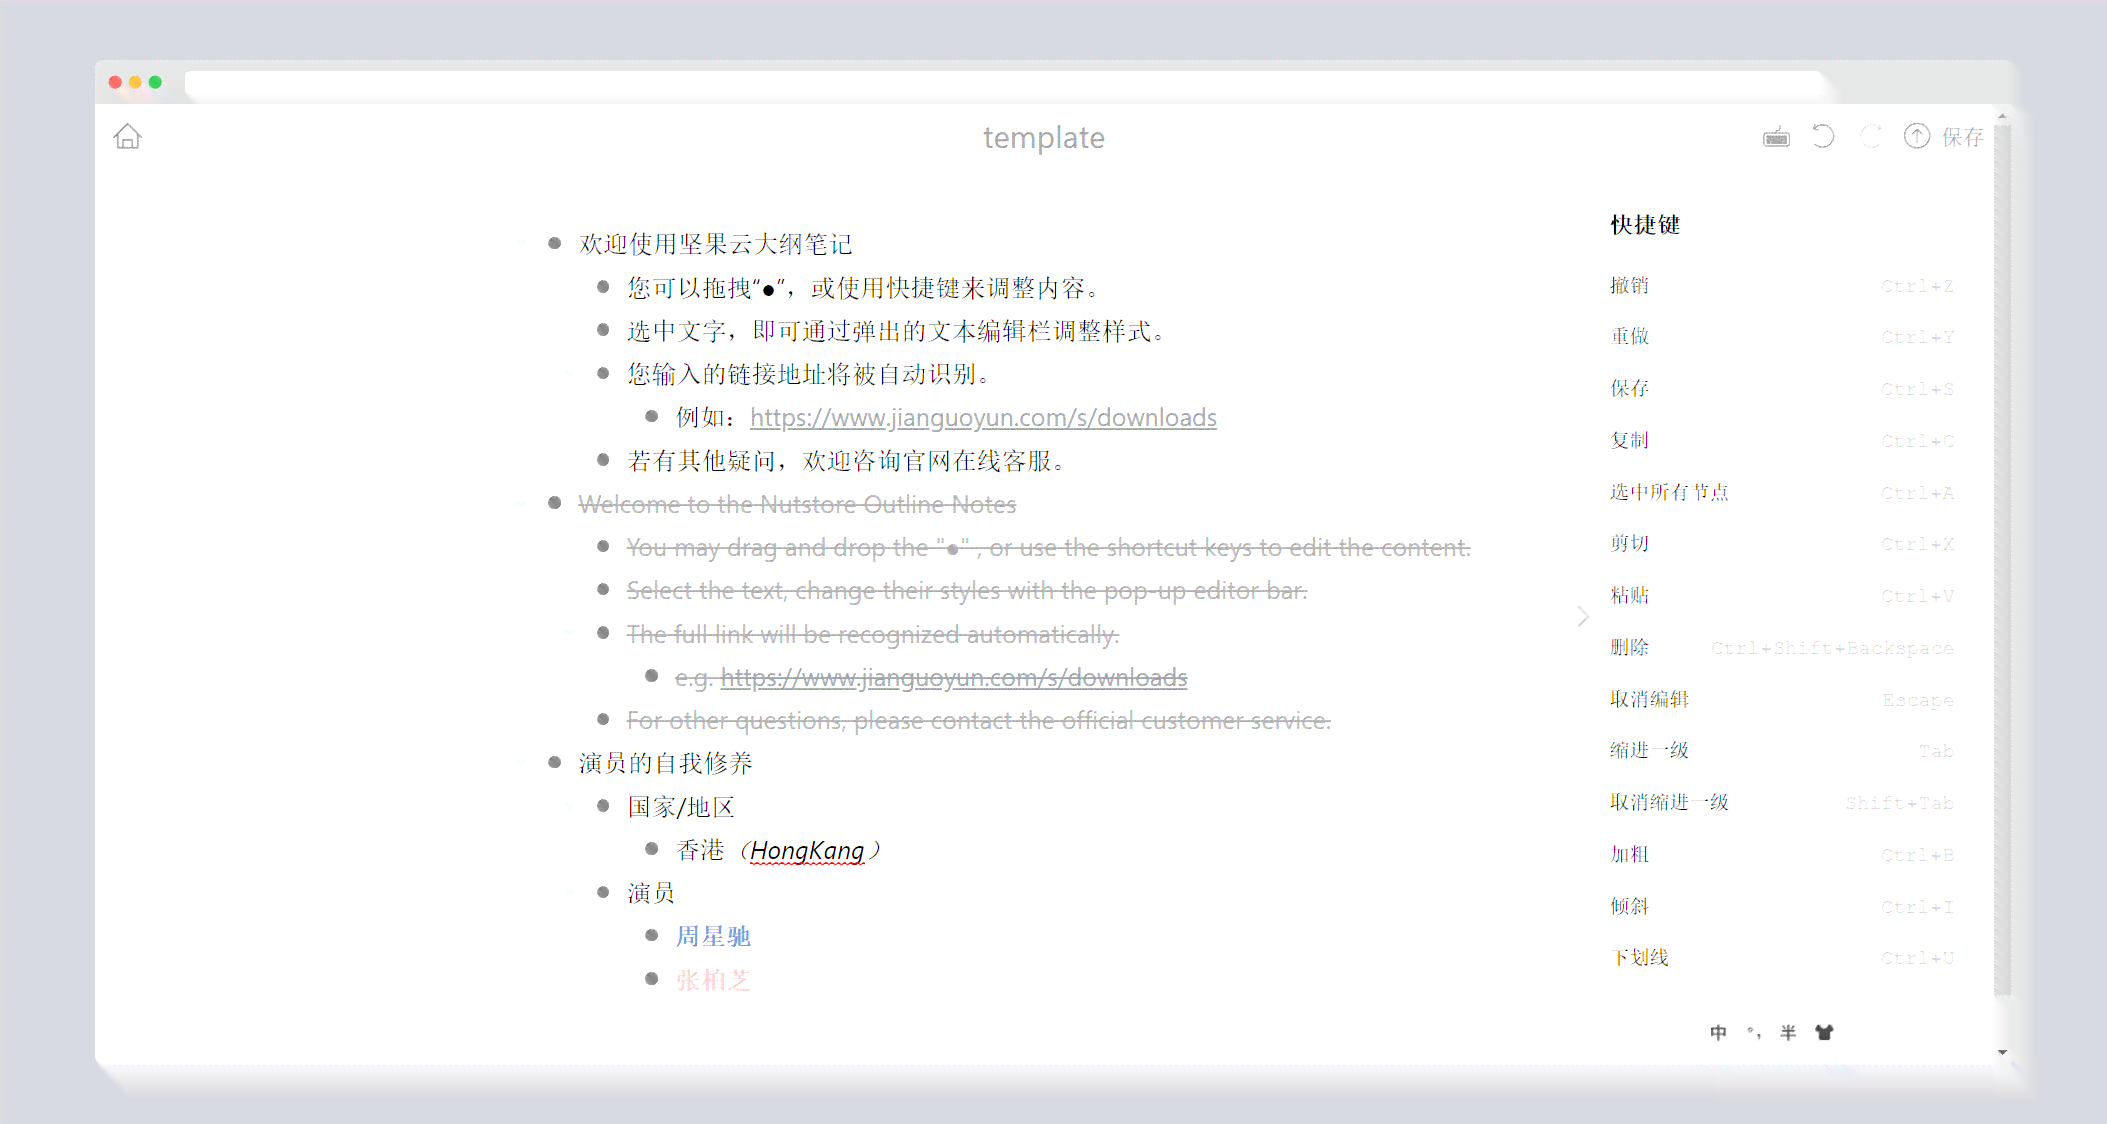Click the bullet of 演员 sub-node
Image resolution: width=2107 pixels, height=1124 pixels.
(603, 892)
